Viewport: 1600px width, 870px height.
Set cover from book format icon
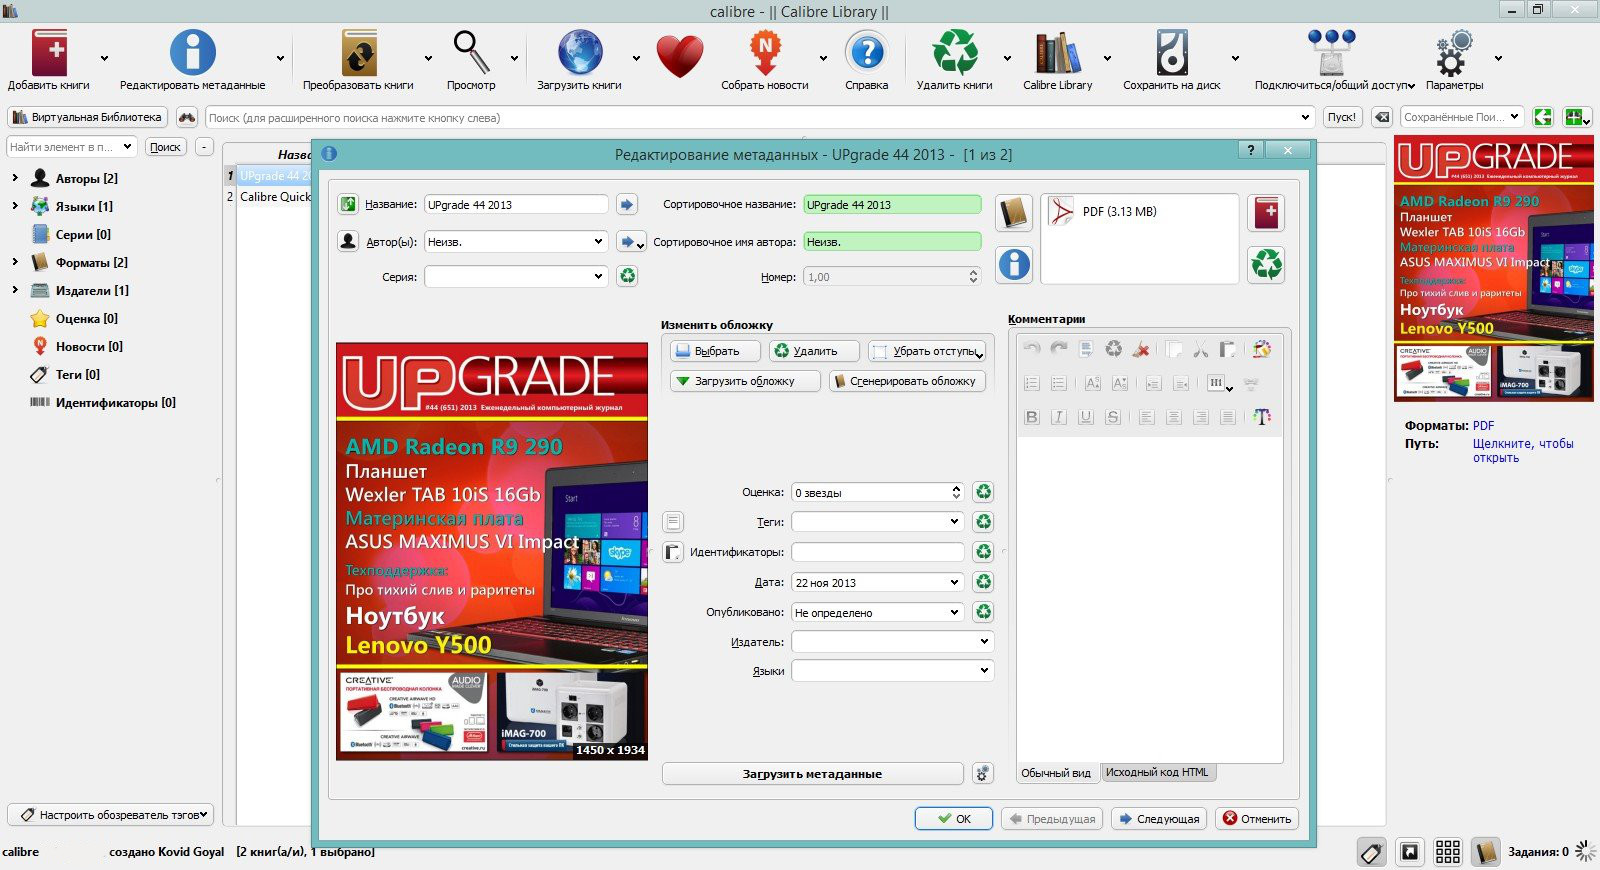(1014, 212)
